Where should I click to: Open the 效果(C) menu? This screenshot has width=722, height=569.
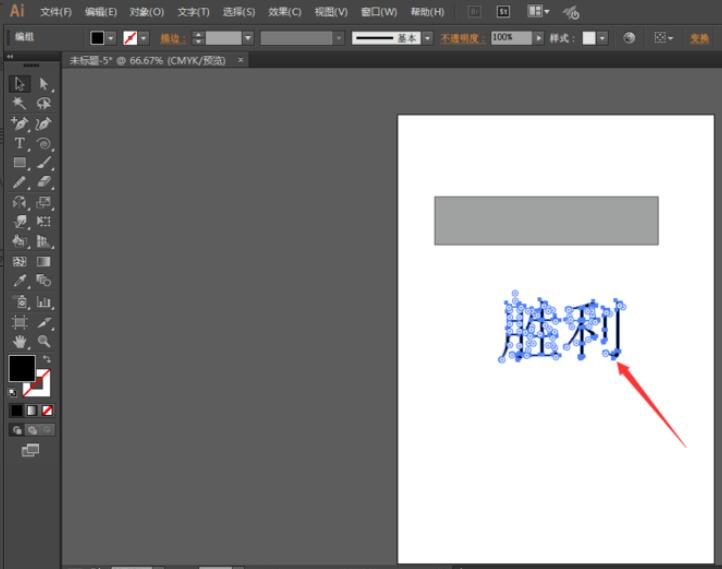(285, 12)
